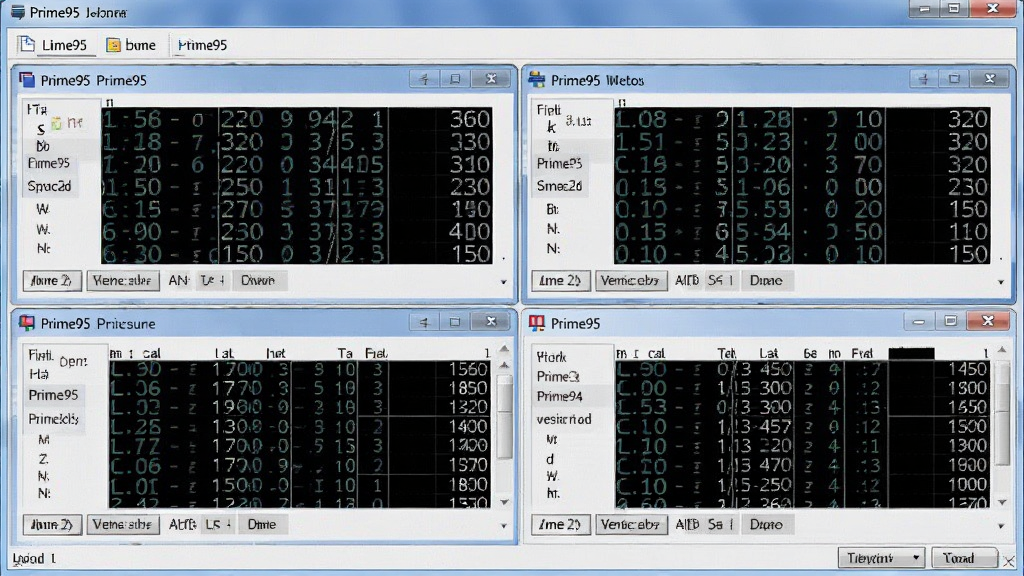Click scroll up arrow in bottom-right Prime95 window
Screen dimensions: 1024x576
[1002, 351]
